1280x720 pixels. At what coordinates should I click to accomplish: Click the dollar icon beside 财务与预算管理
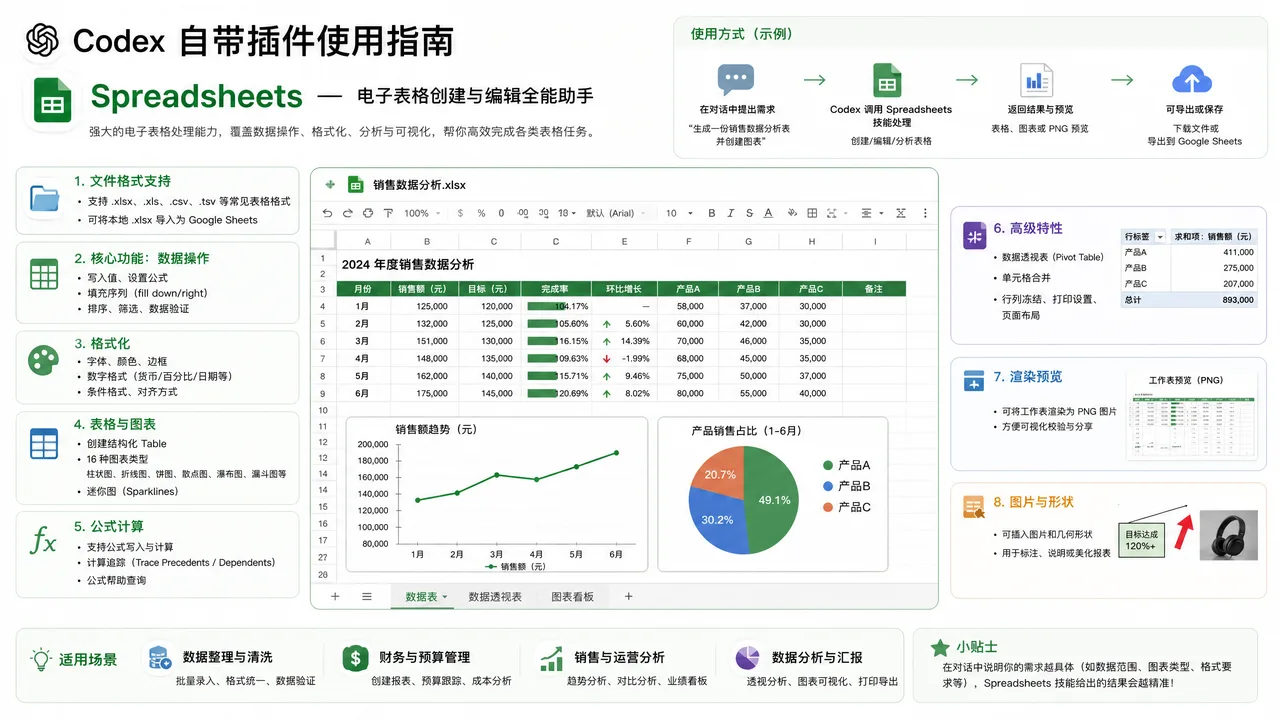[354, 657]
